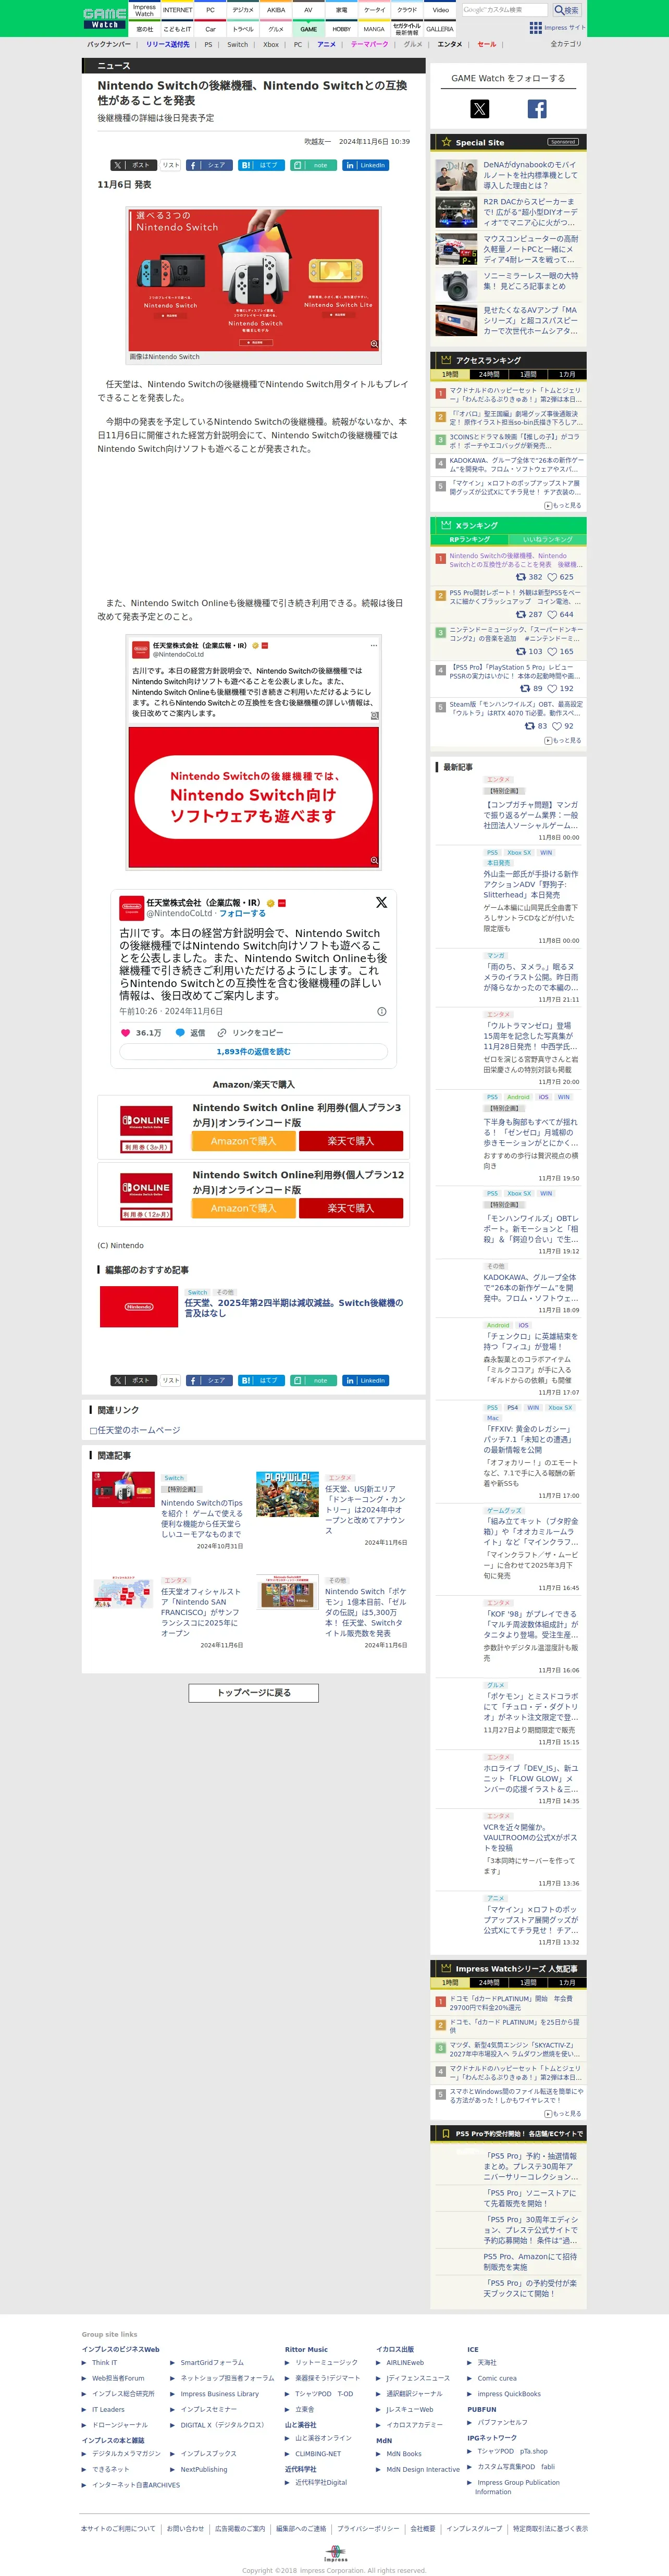Open the PC Watch site tab
The height and width of the screenshot is (2576, 669).
[210, 10]
